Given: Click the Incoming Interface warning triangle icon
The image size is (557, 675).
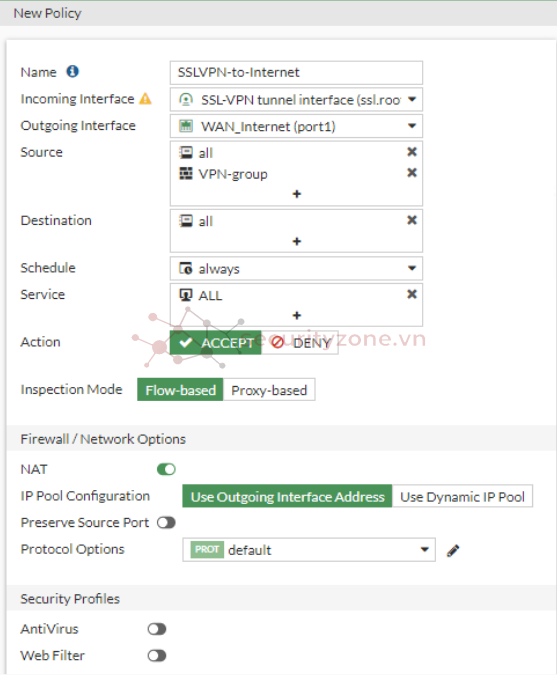Looking at the screenshot, I should coord(145,99).
